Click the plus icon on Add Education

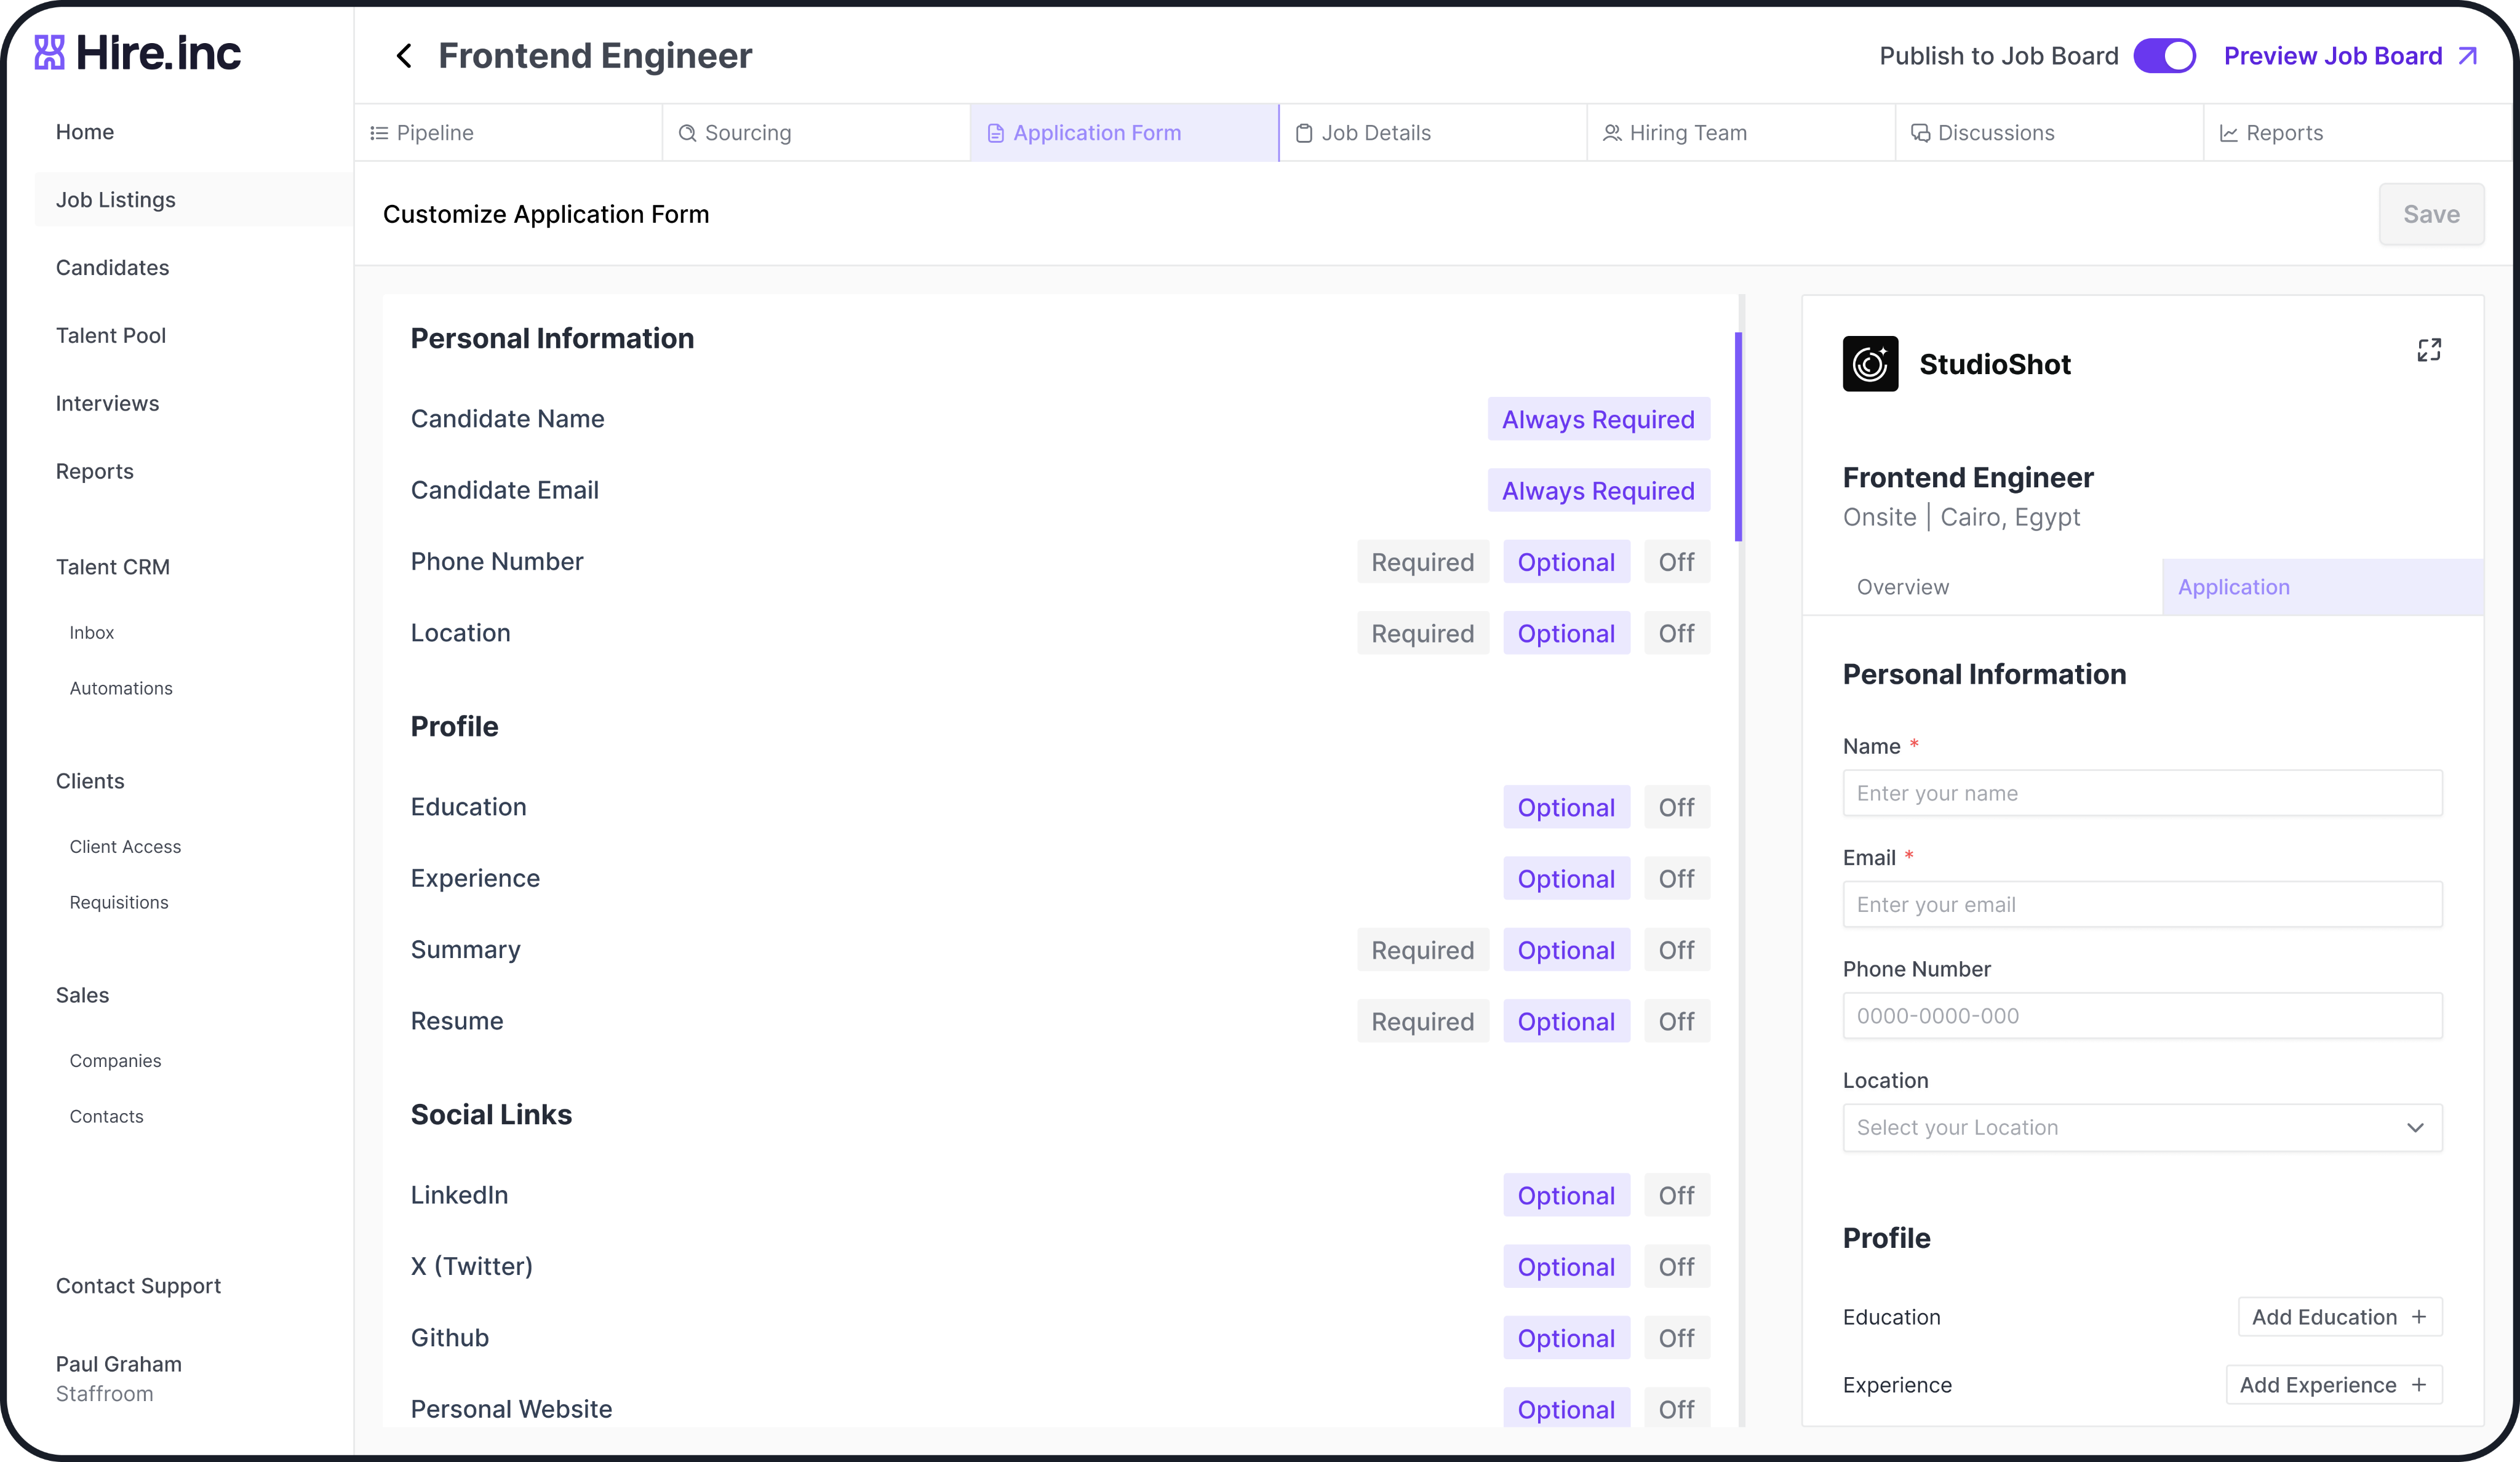(2419, 1317)
